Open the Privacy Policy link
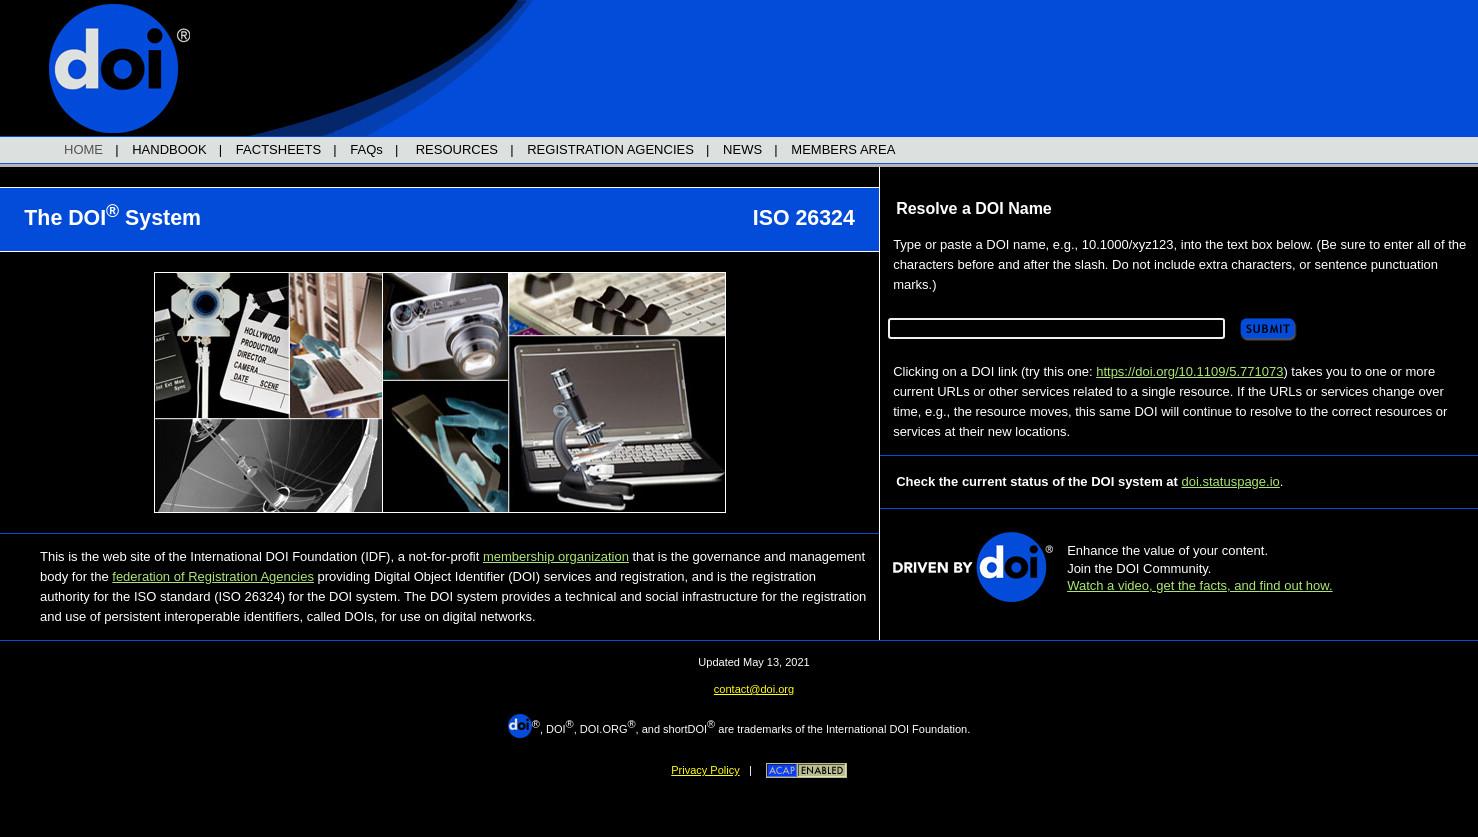Screen dimensions: 1478x837 705,770
